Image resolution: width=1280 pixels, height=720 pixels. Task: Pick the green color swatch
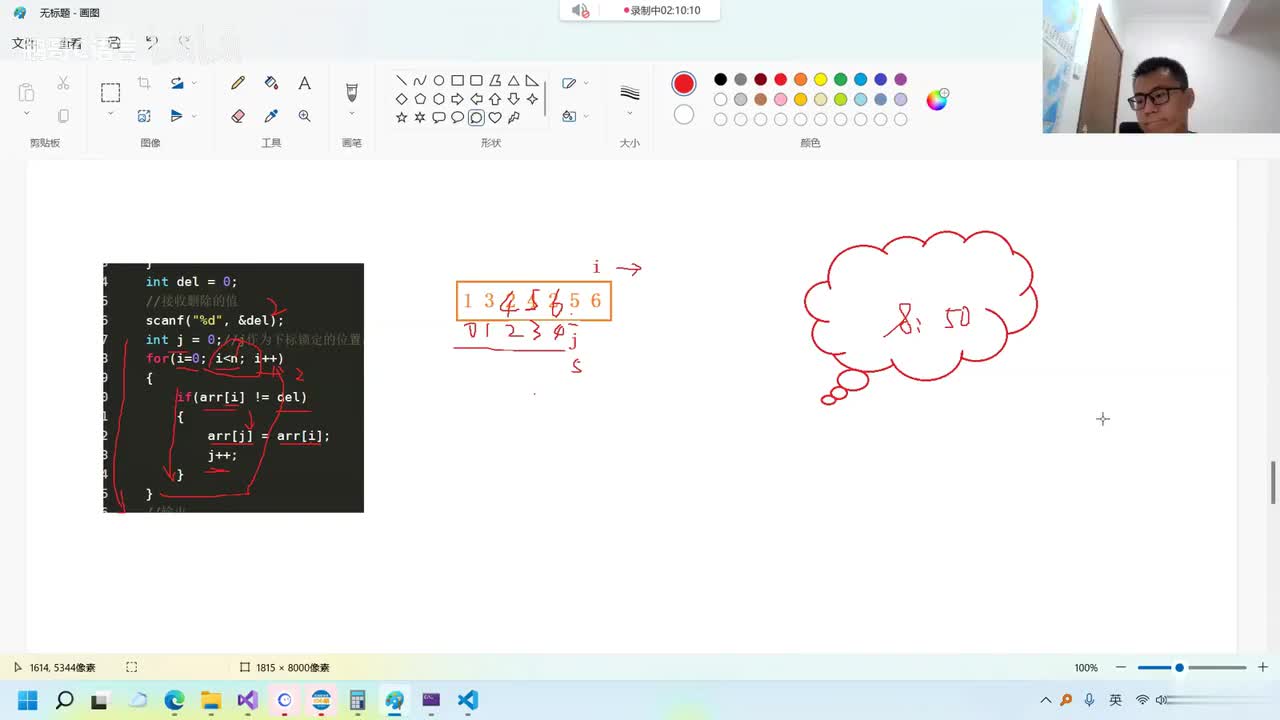tap(840, 80)
